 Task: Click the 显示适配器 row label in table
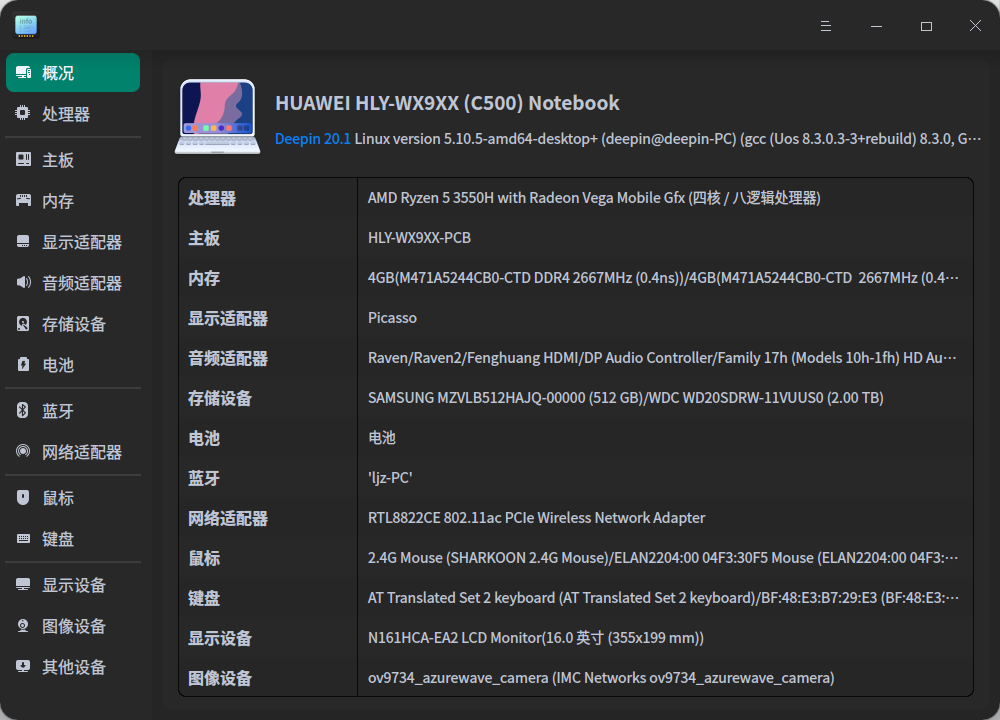click(228, 319)
